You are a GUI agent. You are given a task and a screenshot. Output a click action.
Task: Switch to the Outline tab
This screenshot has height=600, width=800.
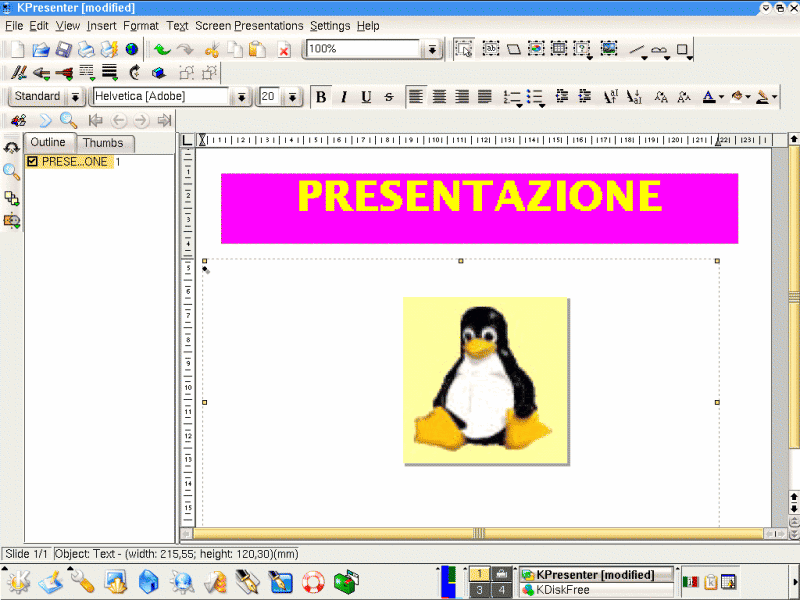pos(48,142)
